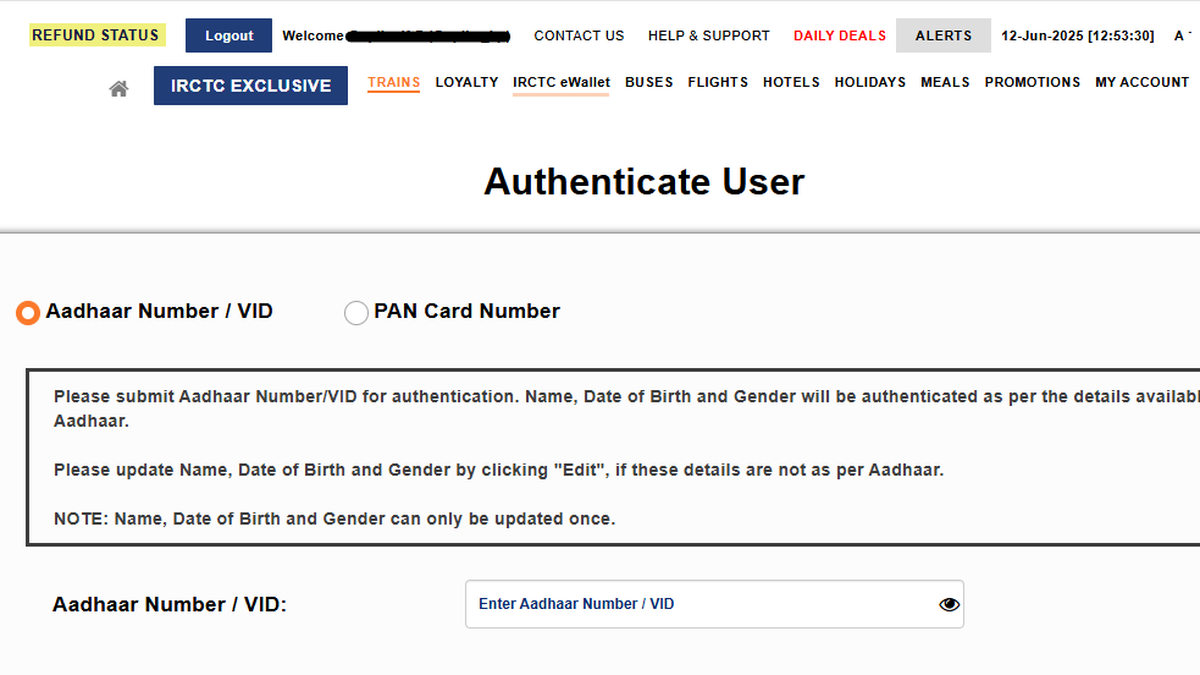Open HELP & SUPPORT

pyautogui.click(x=709, y=35)
